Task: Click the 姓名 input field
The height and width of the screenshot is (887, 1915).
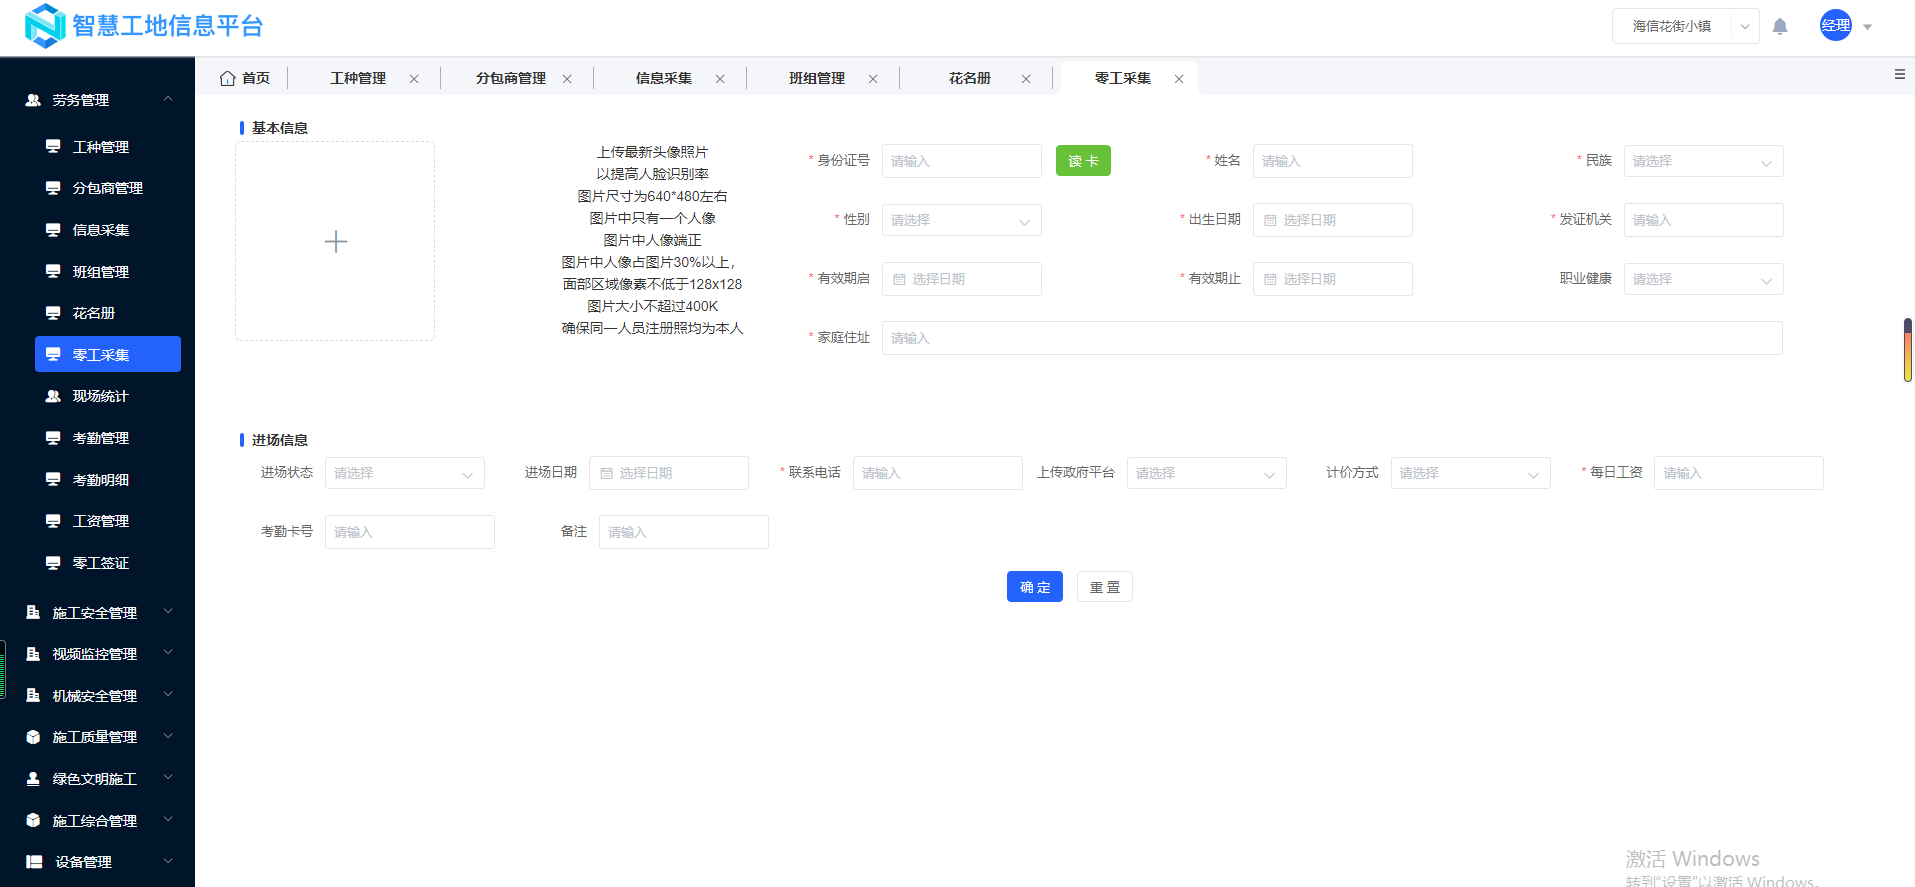Action: 1332,161
